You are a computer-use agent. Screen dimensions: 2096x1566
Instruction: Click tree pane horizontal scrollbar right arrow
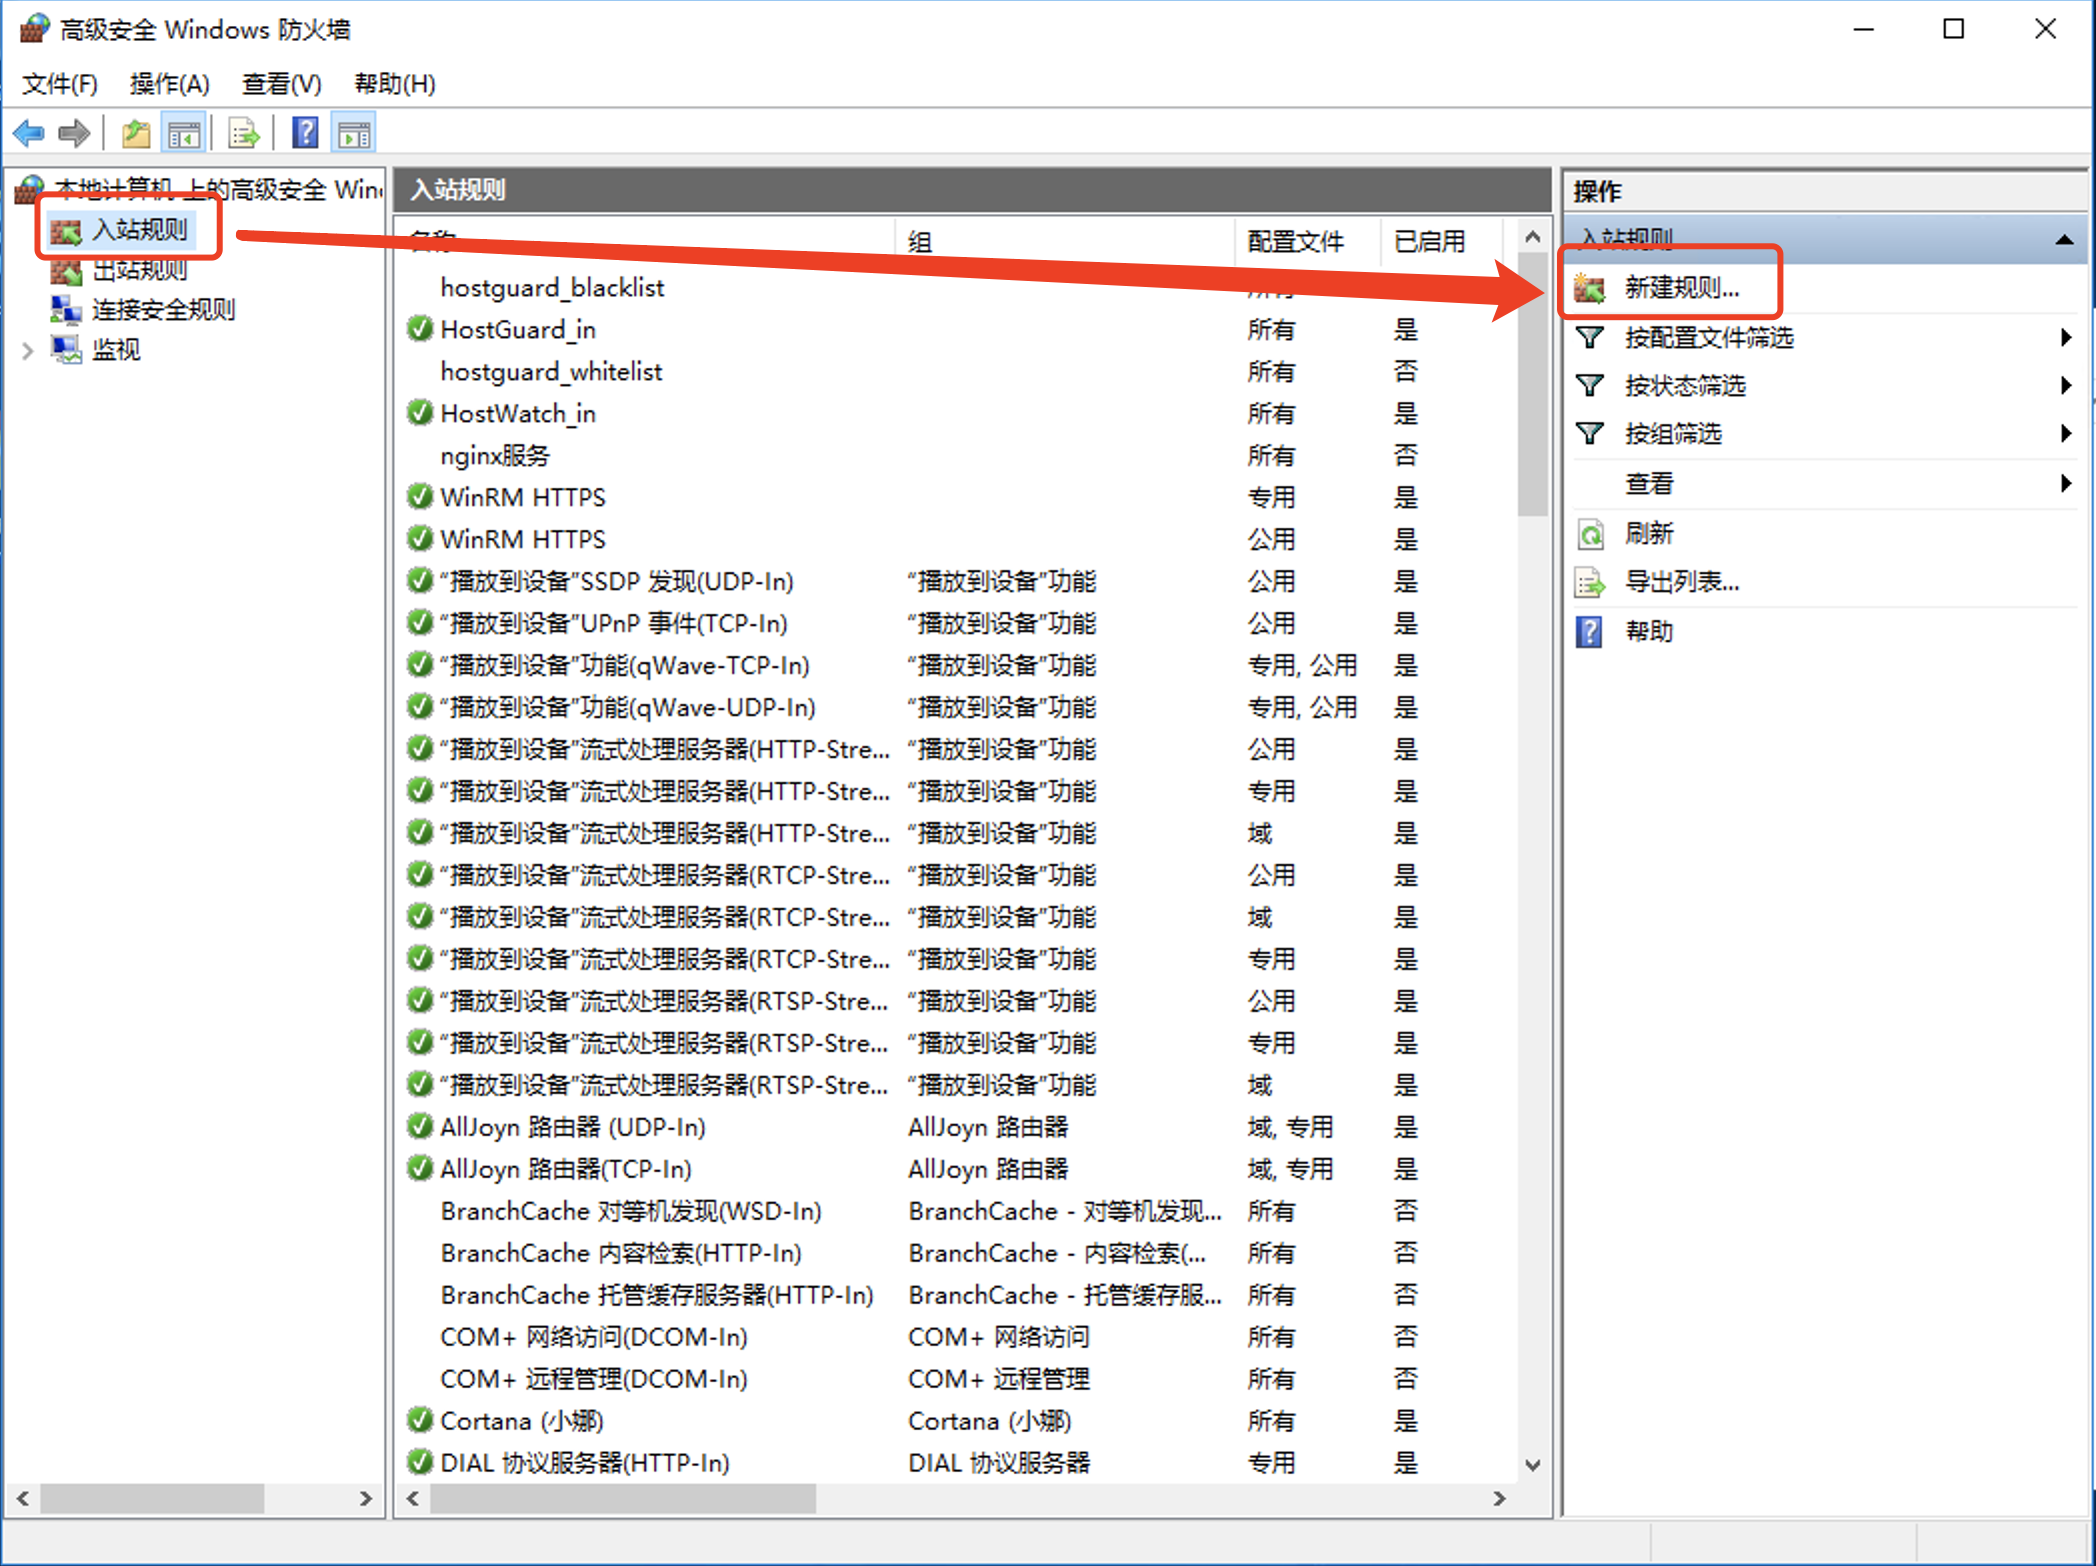tap(366, 1498)
